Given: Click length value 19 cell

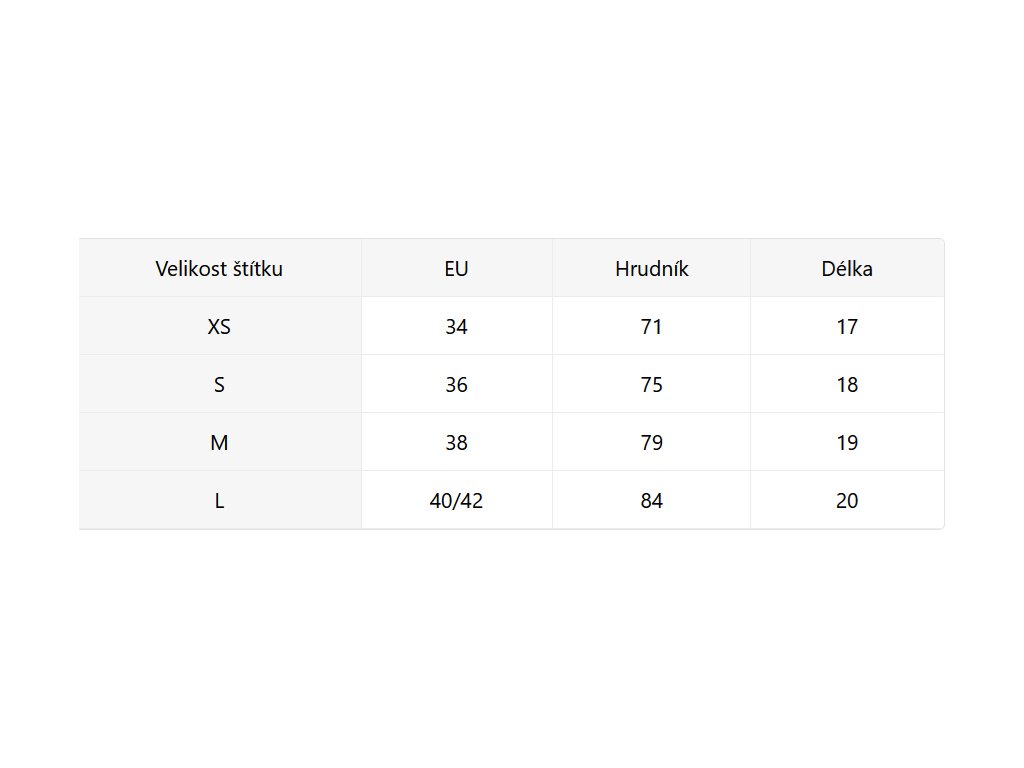Looking at the screenshot, I should (x=847, y=443).
